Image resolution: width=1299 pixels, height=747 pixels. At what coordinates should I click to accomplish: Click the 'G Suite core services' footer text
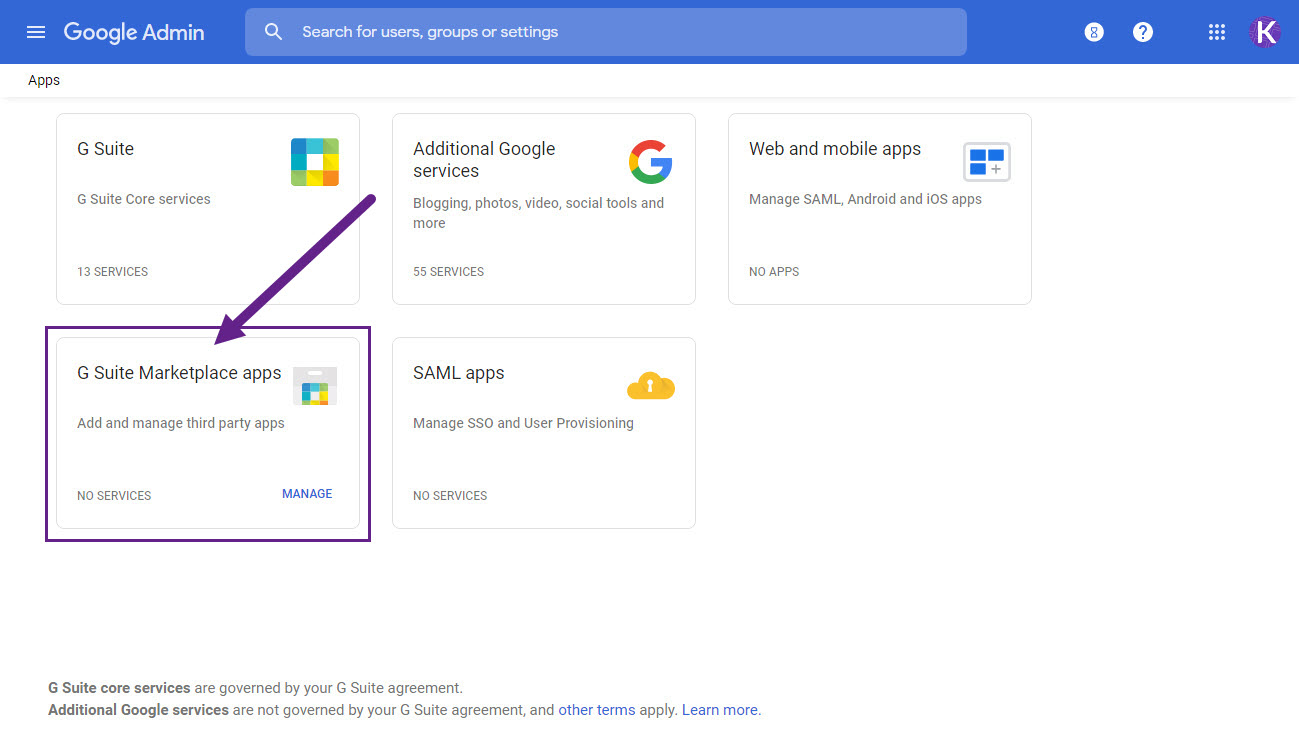tap(119, 688)
